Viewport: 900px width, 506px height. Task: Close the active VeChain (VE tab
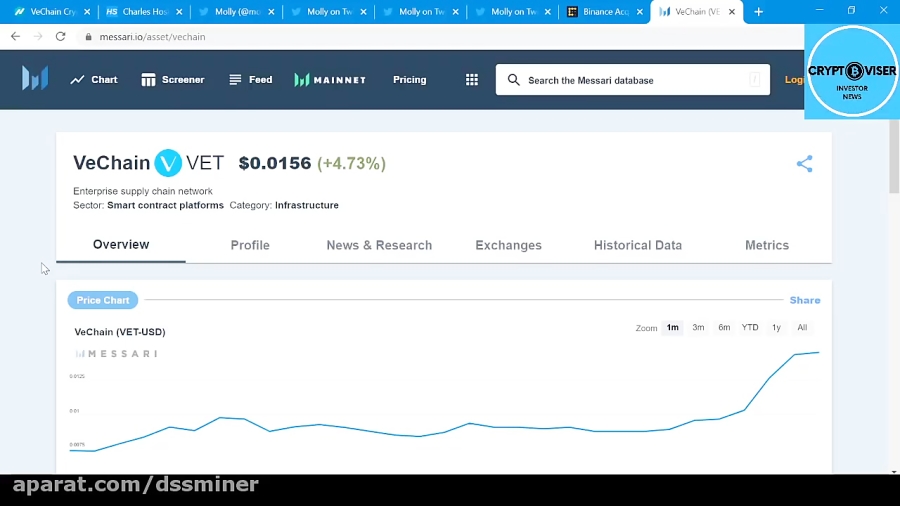tap(732, 11)
